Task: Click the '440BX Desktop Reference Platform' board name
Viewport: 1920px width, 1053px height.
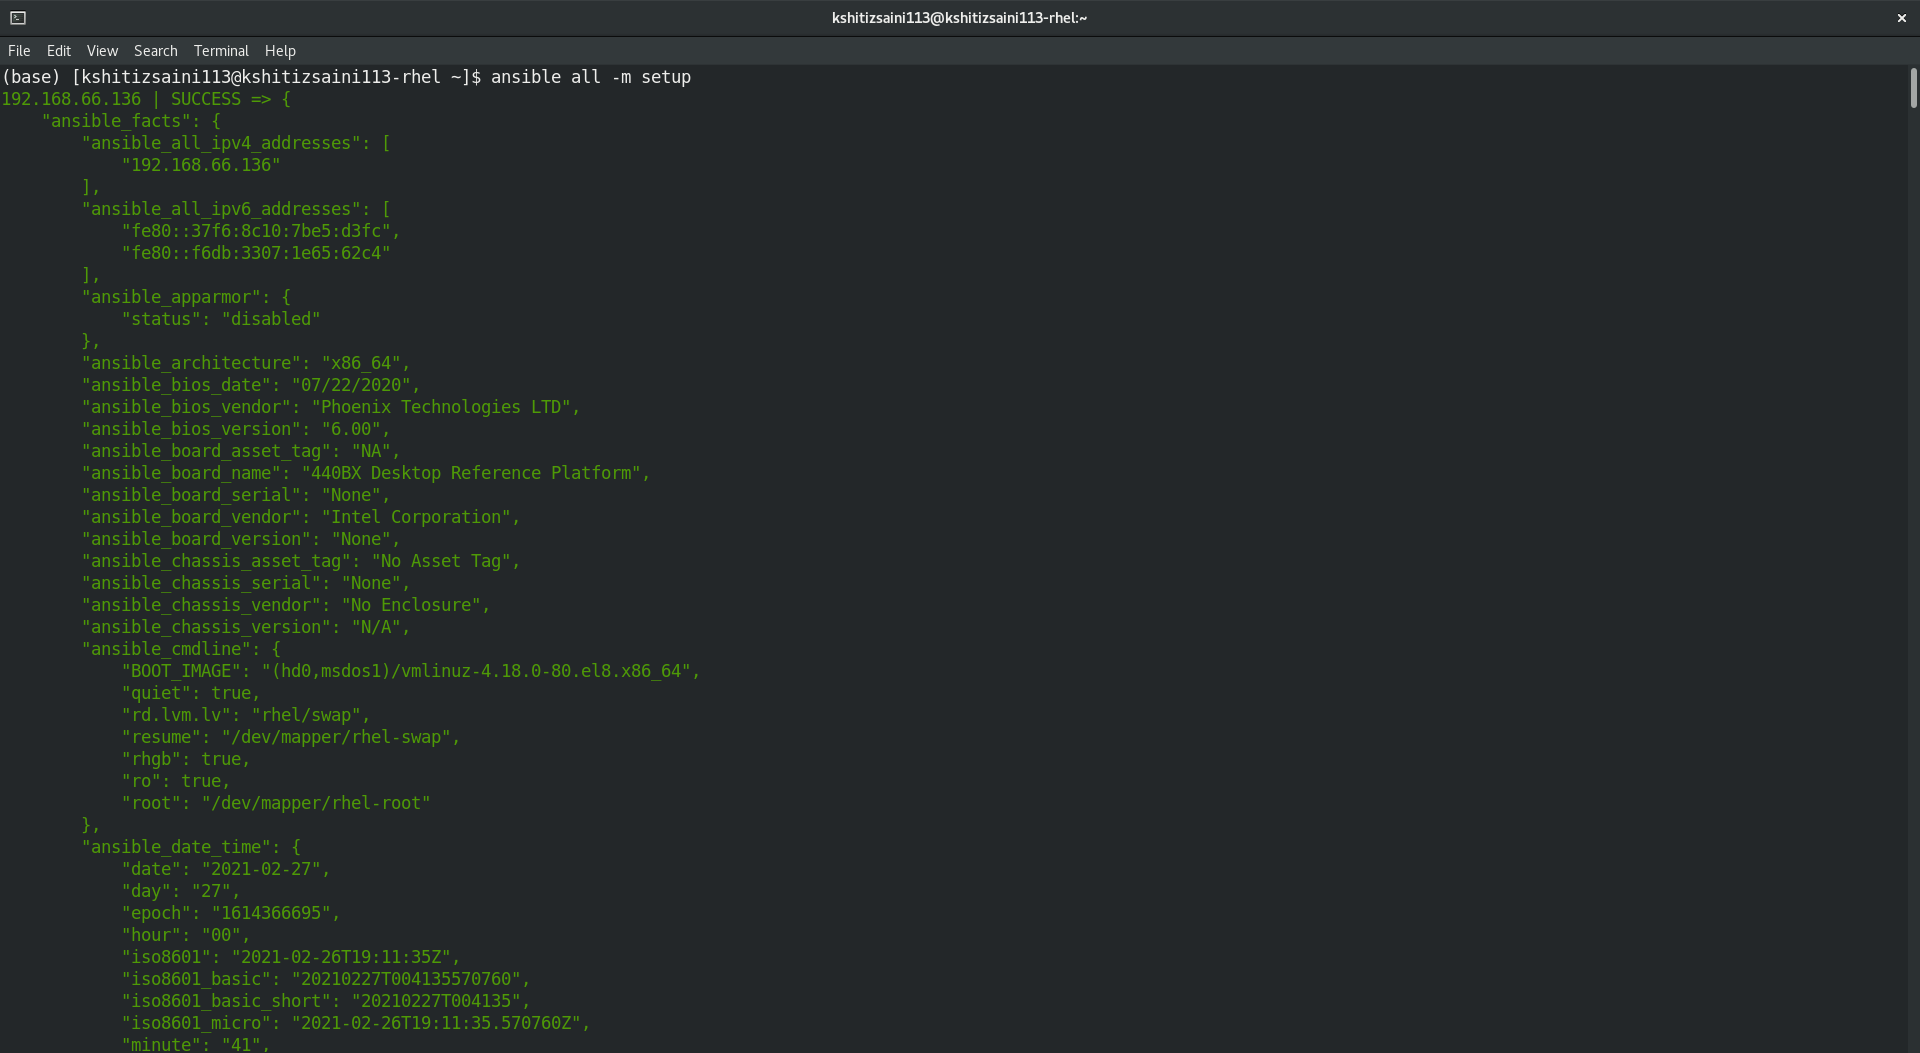Action: (x=475, y=473)
